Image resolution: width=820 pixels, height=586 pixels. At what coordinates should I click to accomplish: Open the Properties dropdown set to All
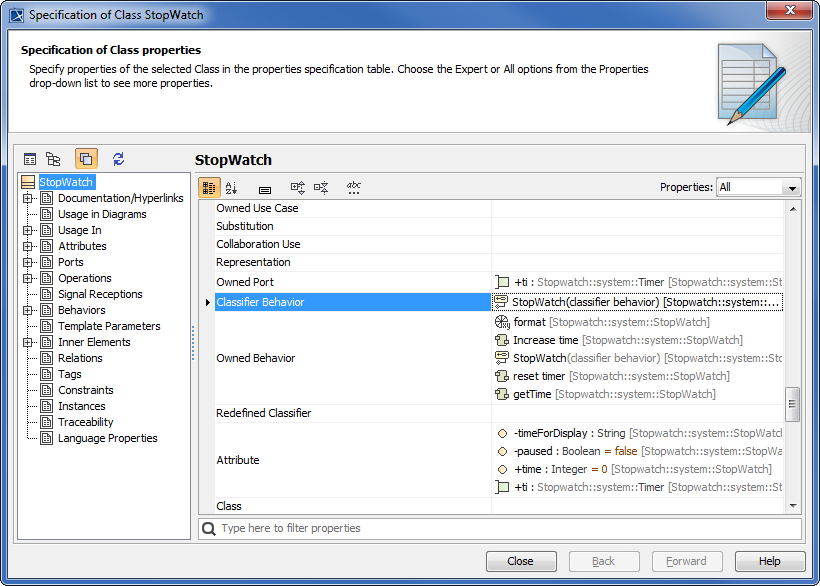759,187
